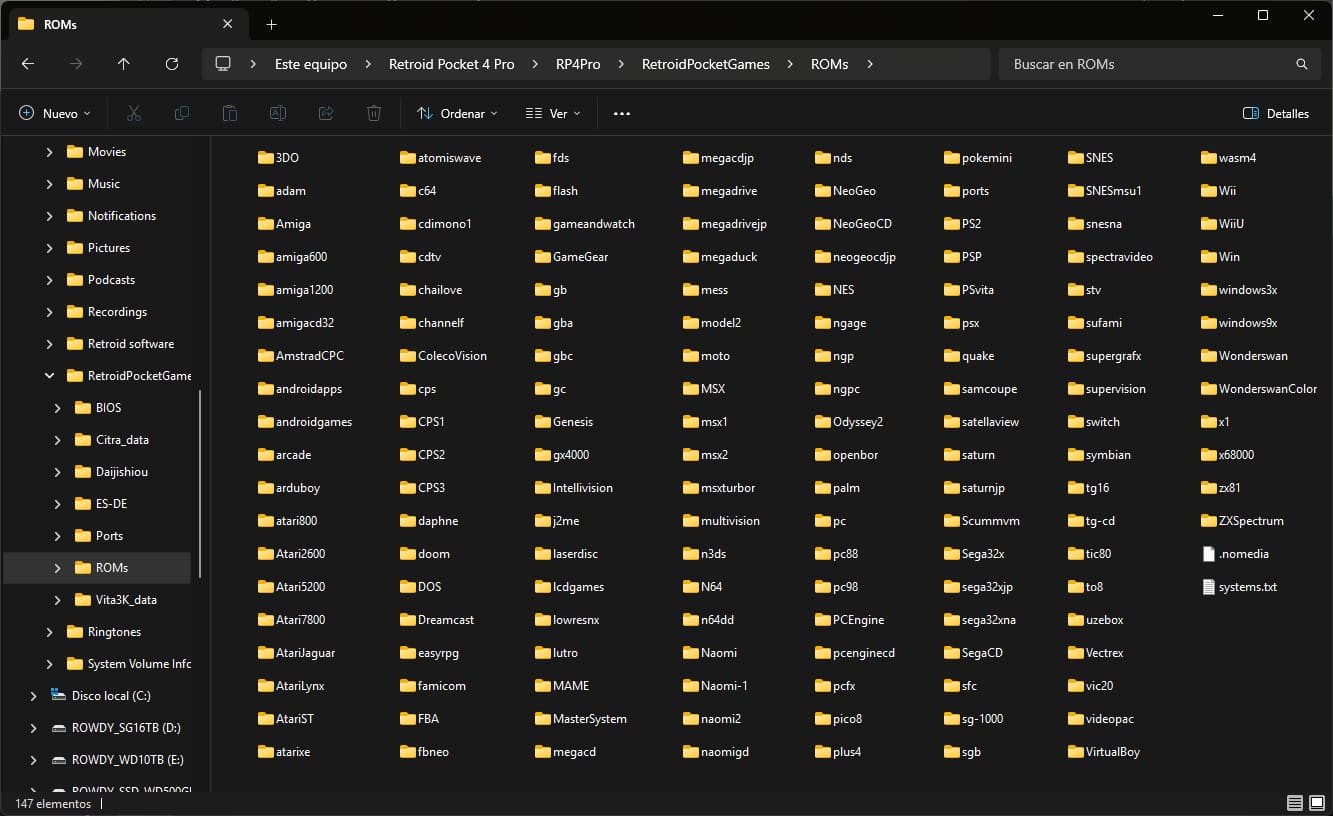Select the switch folder
This screenshot has height=816, width=1333.
pos(1094,422)
